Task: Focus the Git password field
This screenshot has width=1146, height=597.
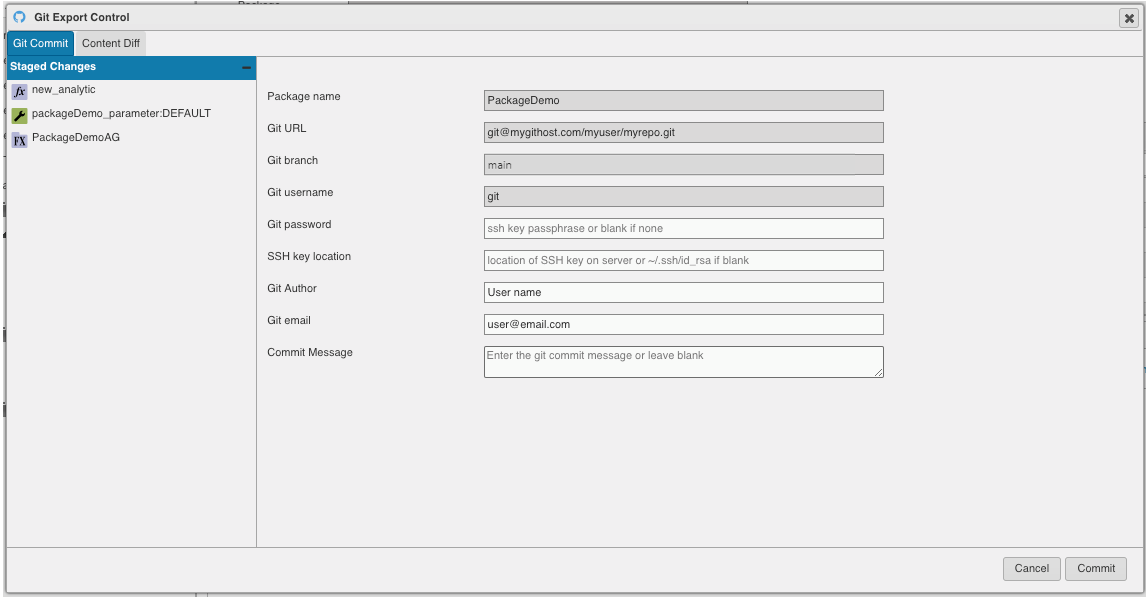Action: [x=683, y=228]
